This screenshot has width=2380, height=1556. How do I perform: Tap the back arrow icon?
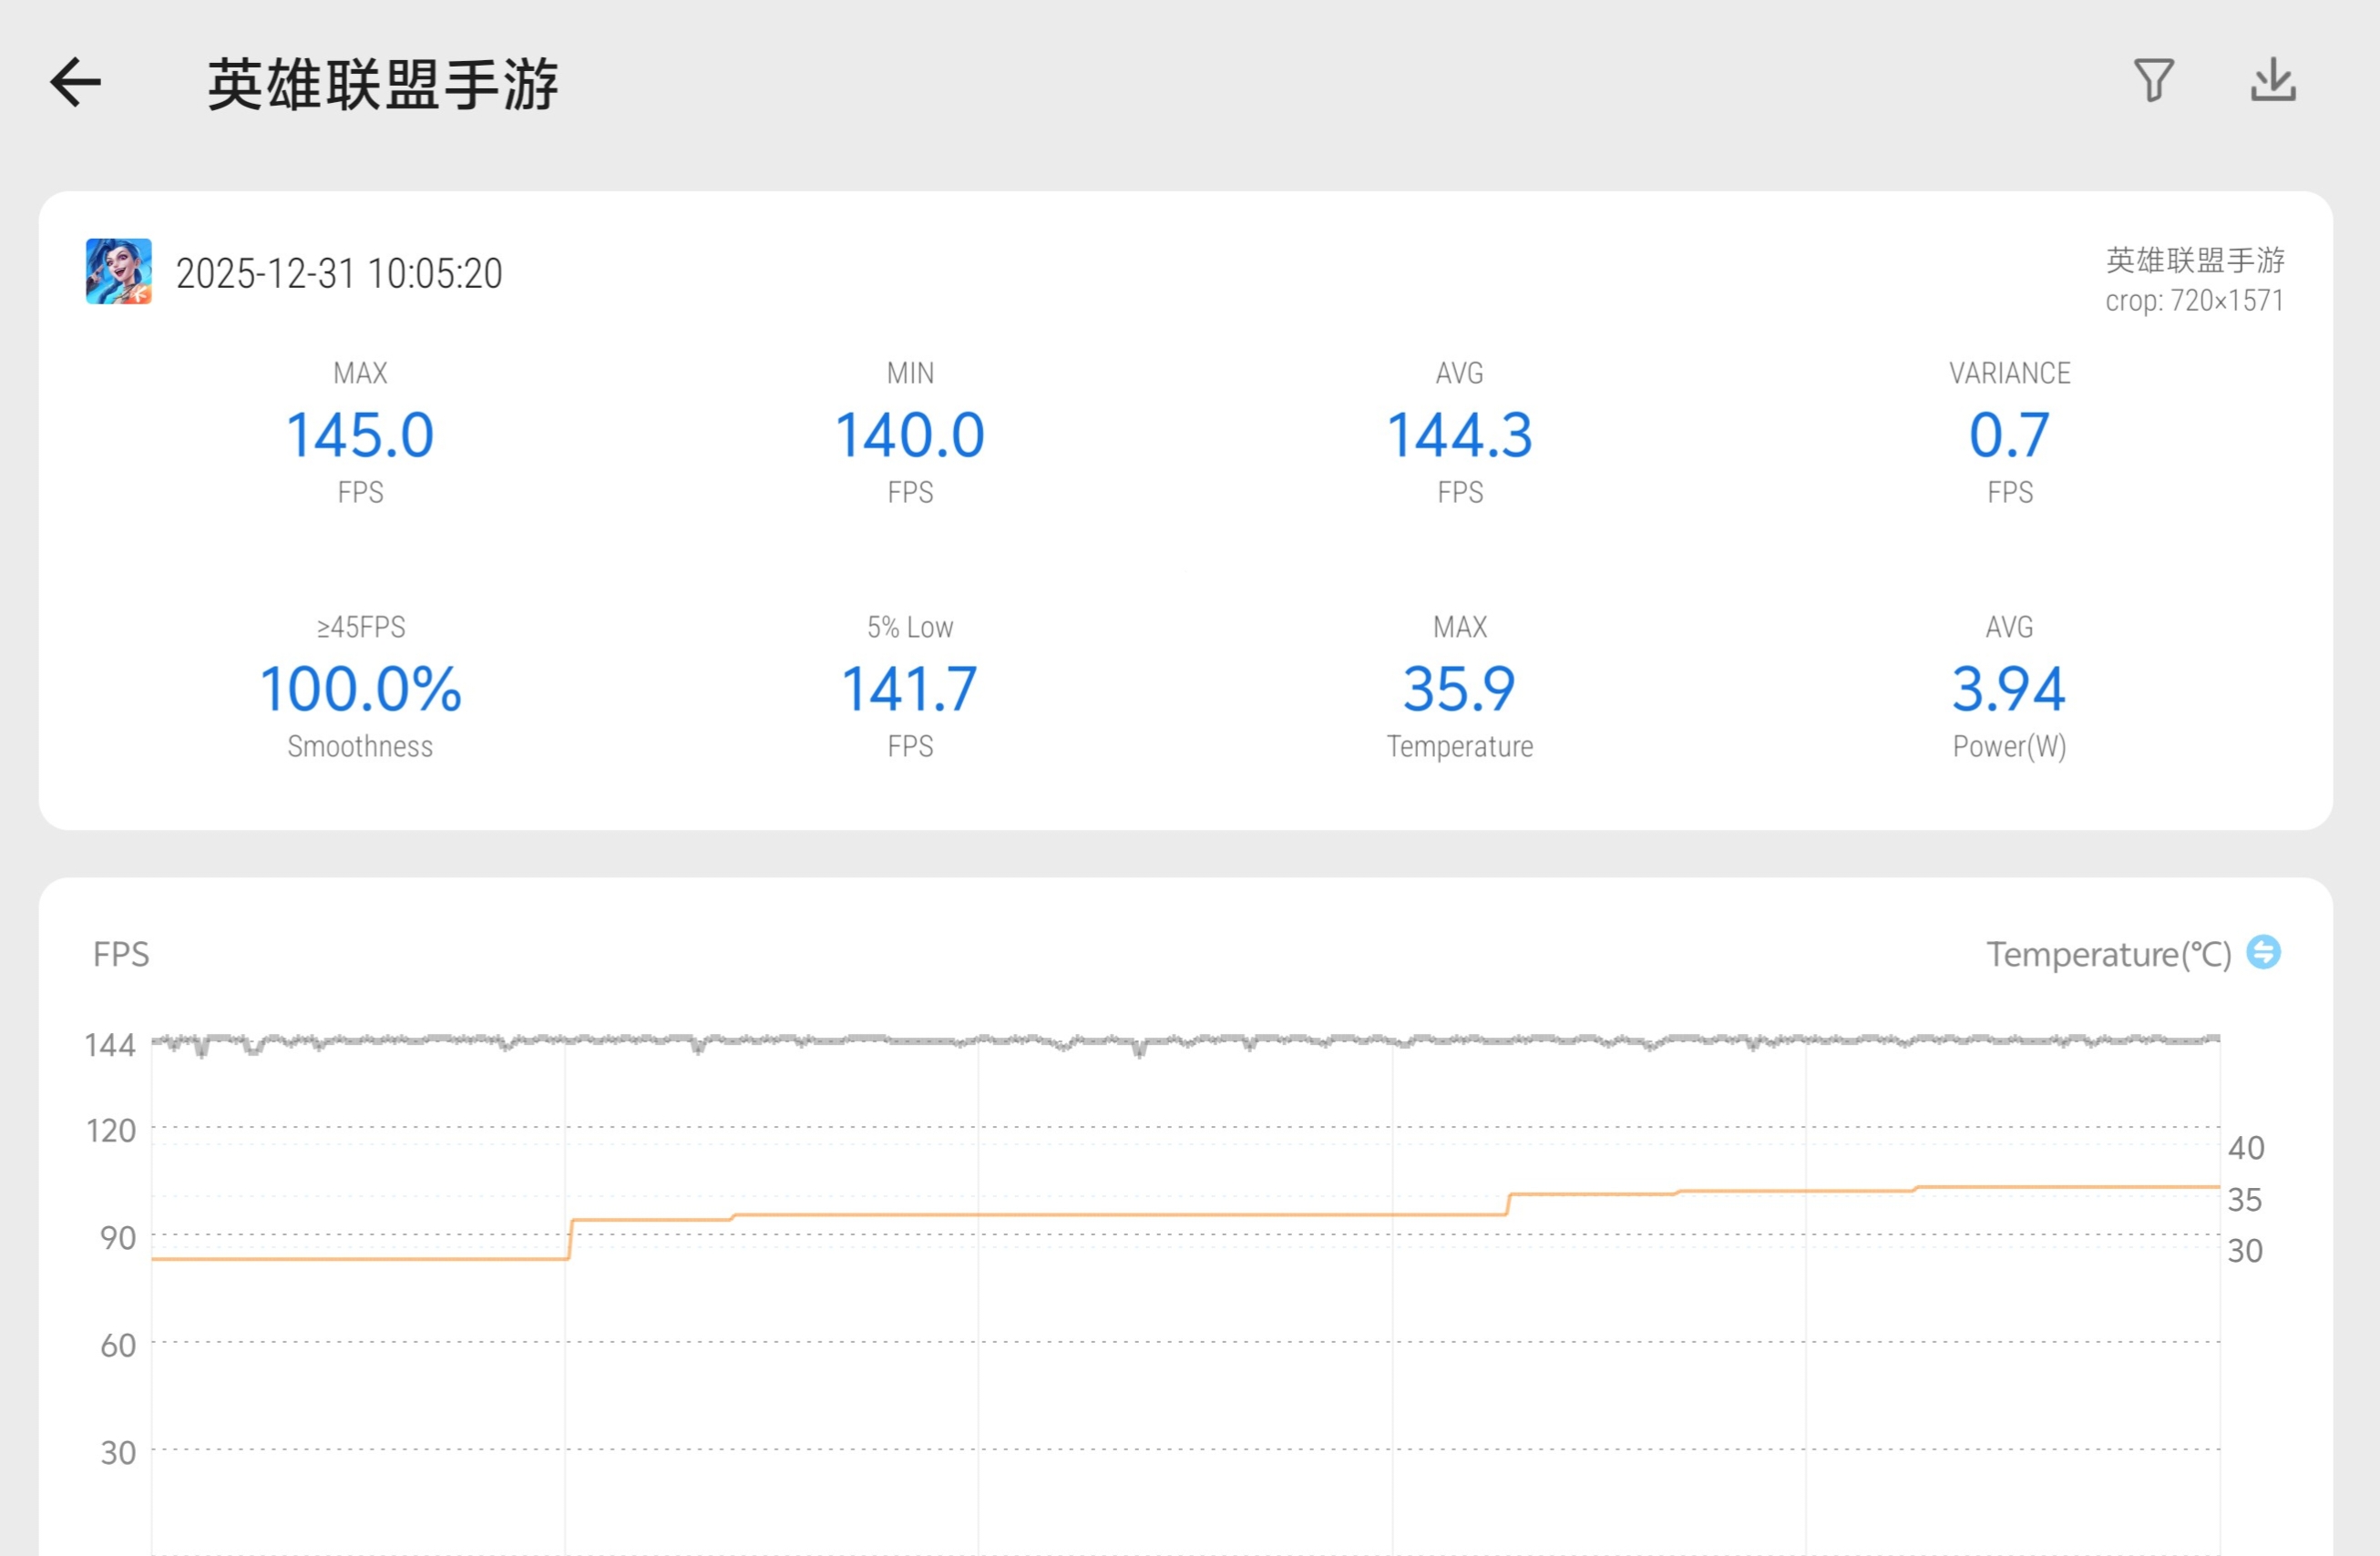point(76,82)
